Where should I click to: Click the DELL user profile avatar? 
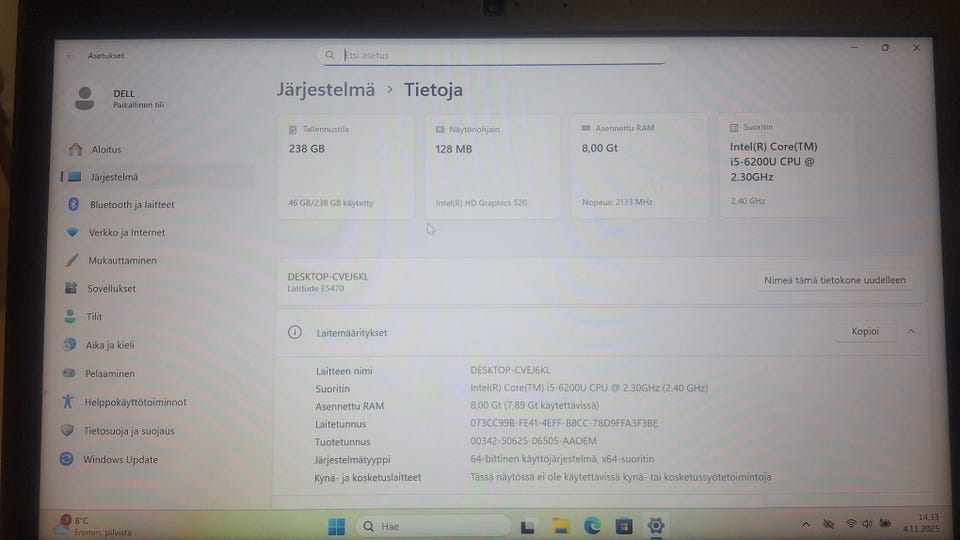[x=84, y=98]
